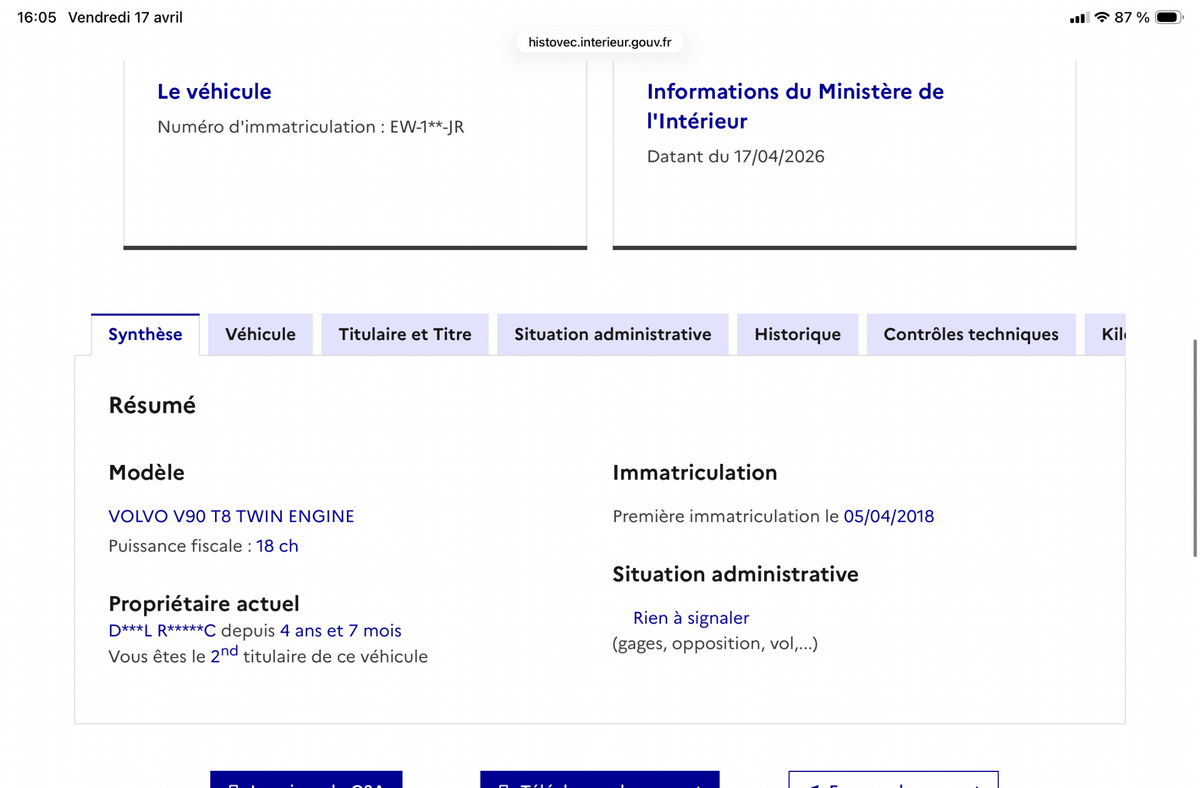
Task: Select the Synthèse tab
Action: (145, 334)
